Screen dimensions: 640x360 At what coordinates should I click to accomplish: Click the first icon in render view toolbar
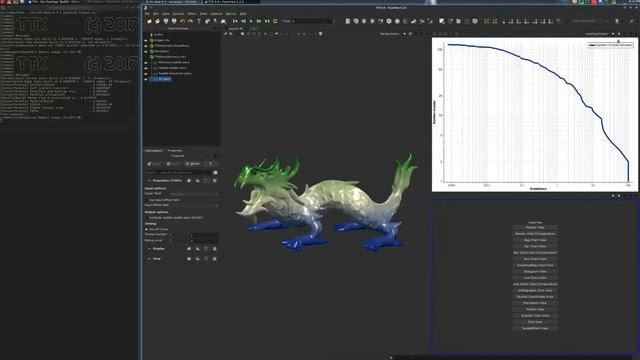point(226,34)
